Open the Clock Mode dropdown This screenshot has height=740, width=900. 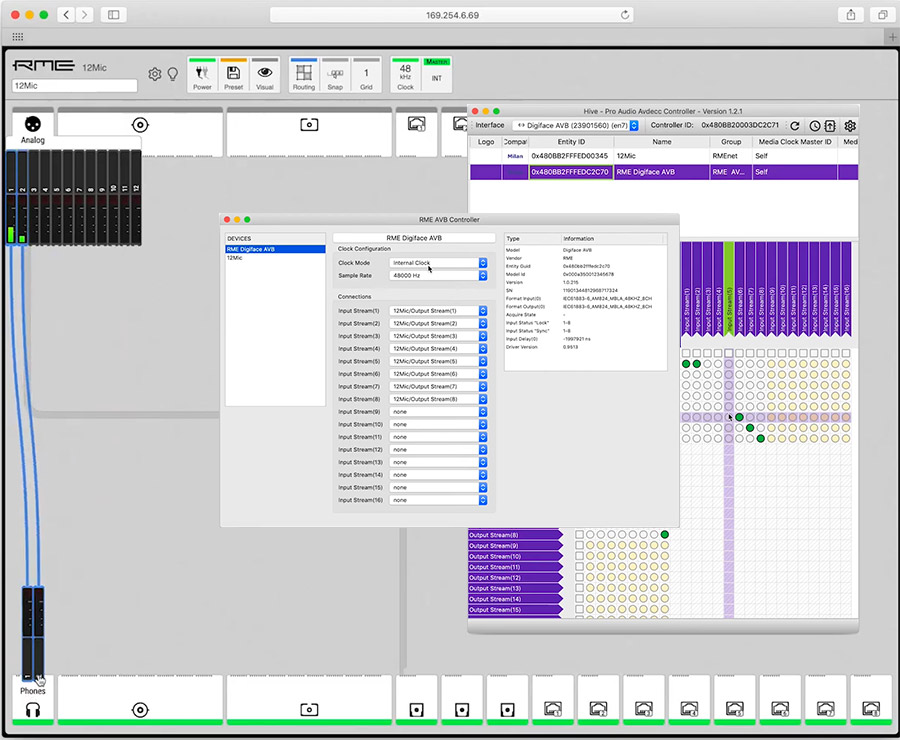tap(438, 263)
